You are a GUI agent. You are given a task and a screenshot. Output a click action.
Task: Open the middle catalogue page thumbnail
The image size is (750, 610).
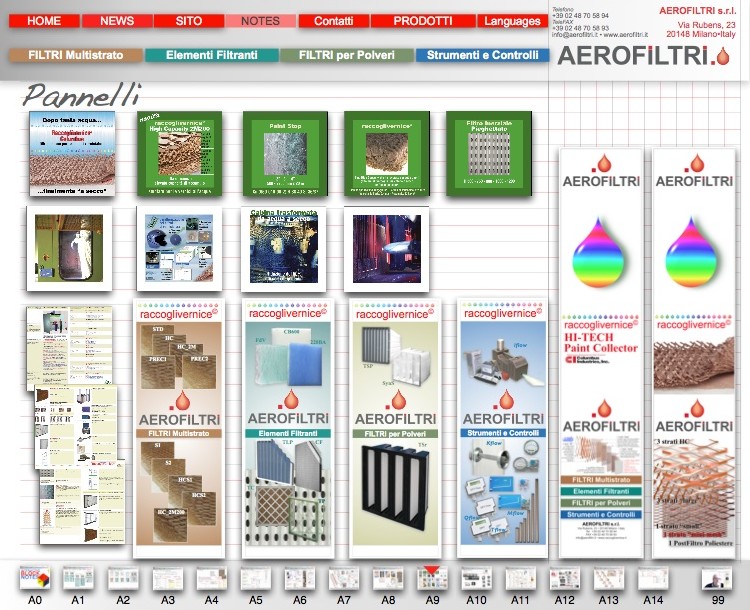pos(77,426)
